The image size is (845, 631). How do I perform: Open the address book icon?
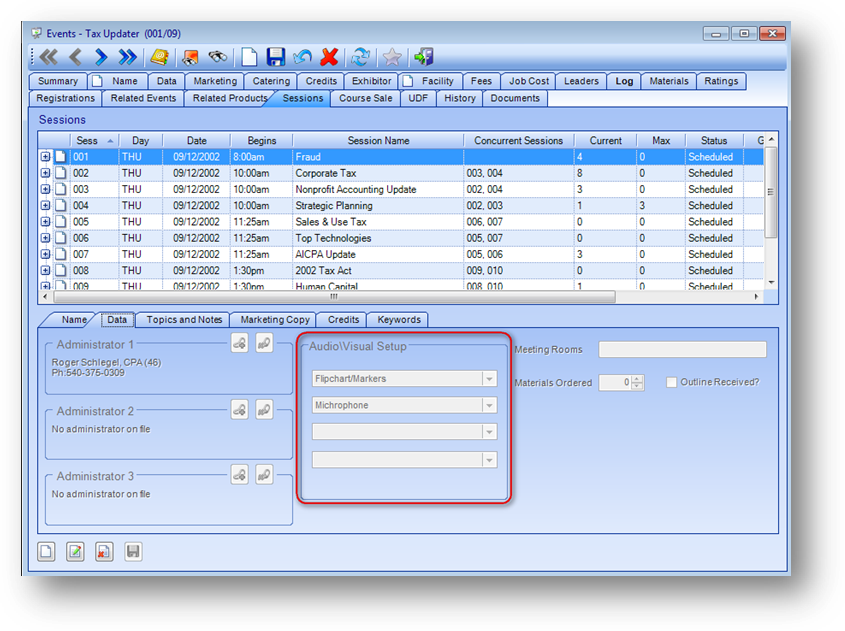tap(160, 57)
